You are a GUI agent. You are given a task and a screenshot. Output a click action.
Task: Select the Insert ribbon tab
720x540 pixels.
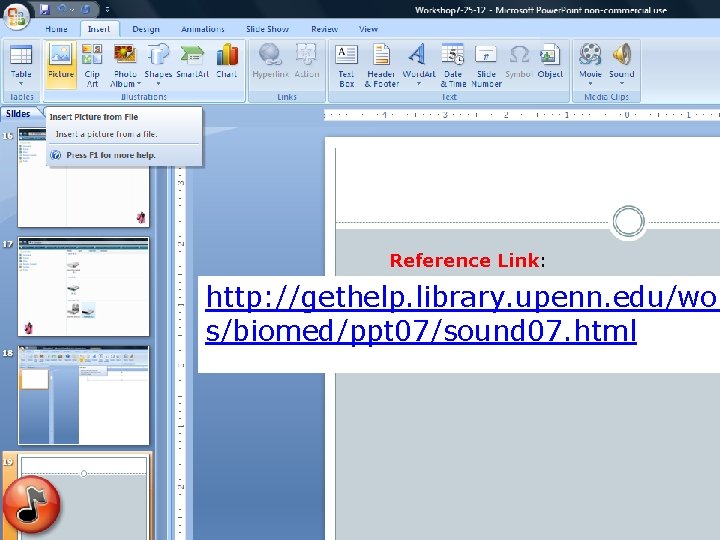tap(99, 29)
